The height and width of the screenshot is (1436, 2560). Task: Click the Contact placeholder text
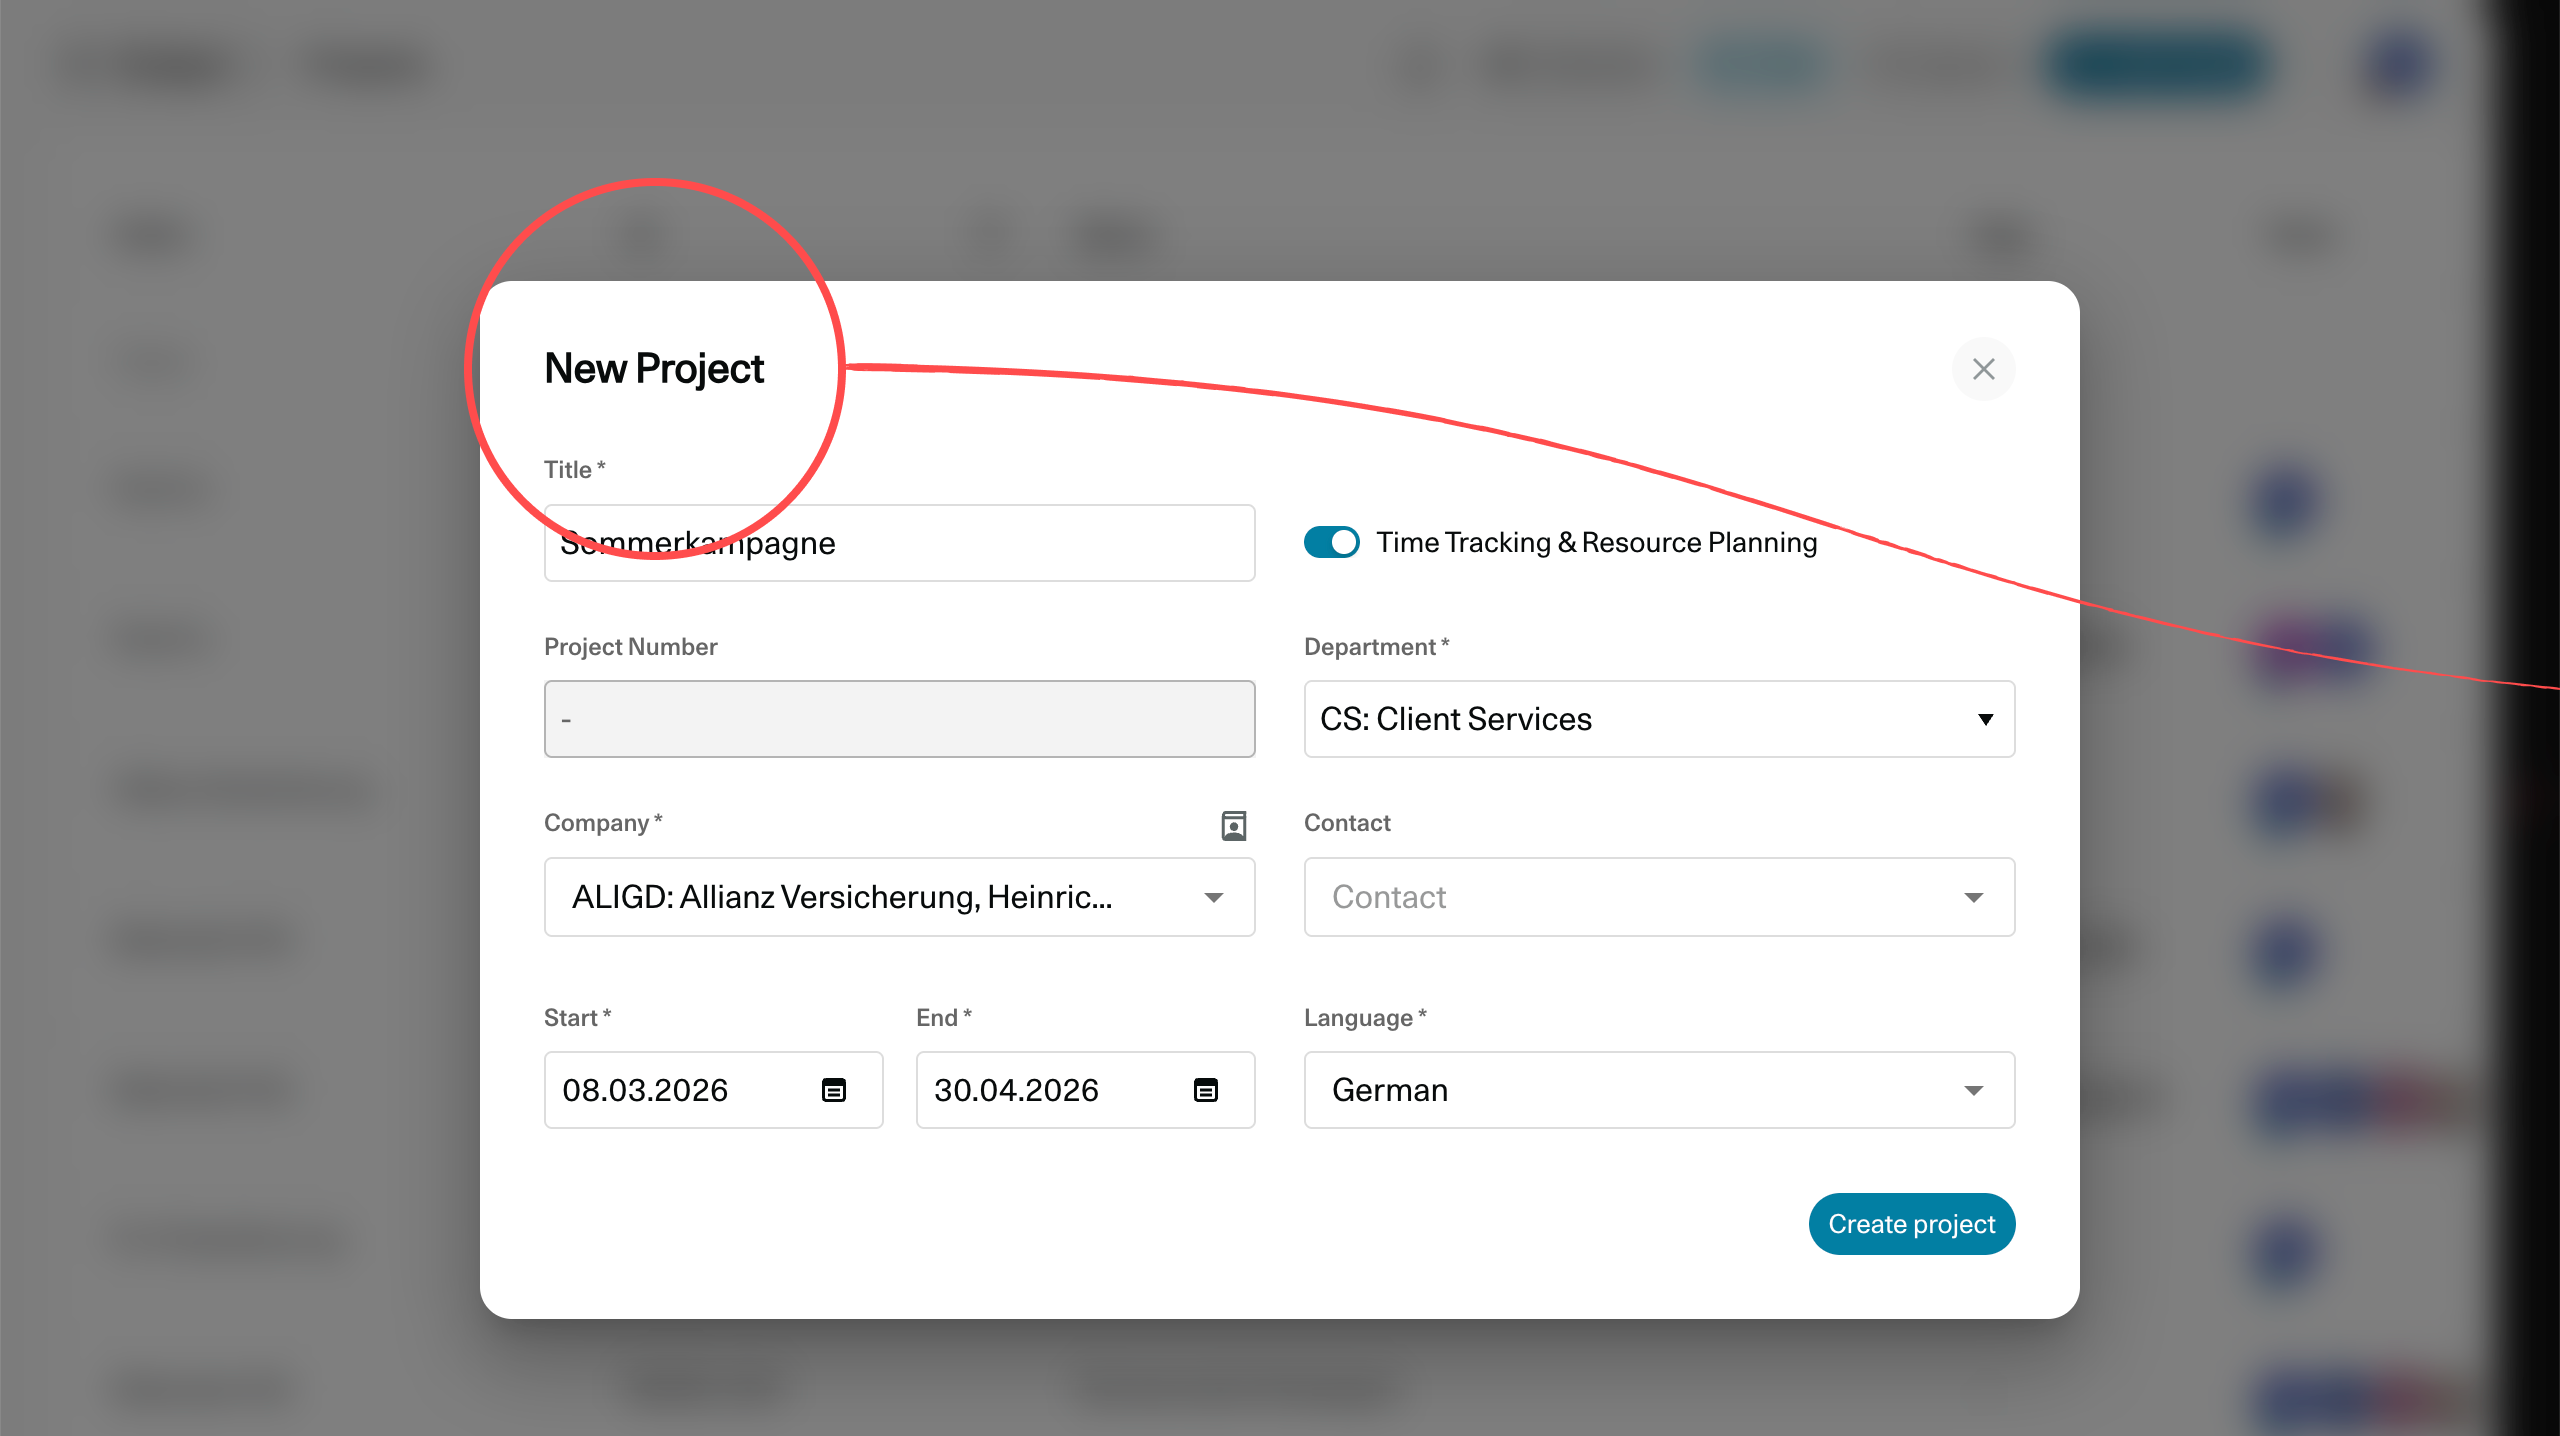point(1389,897)
